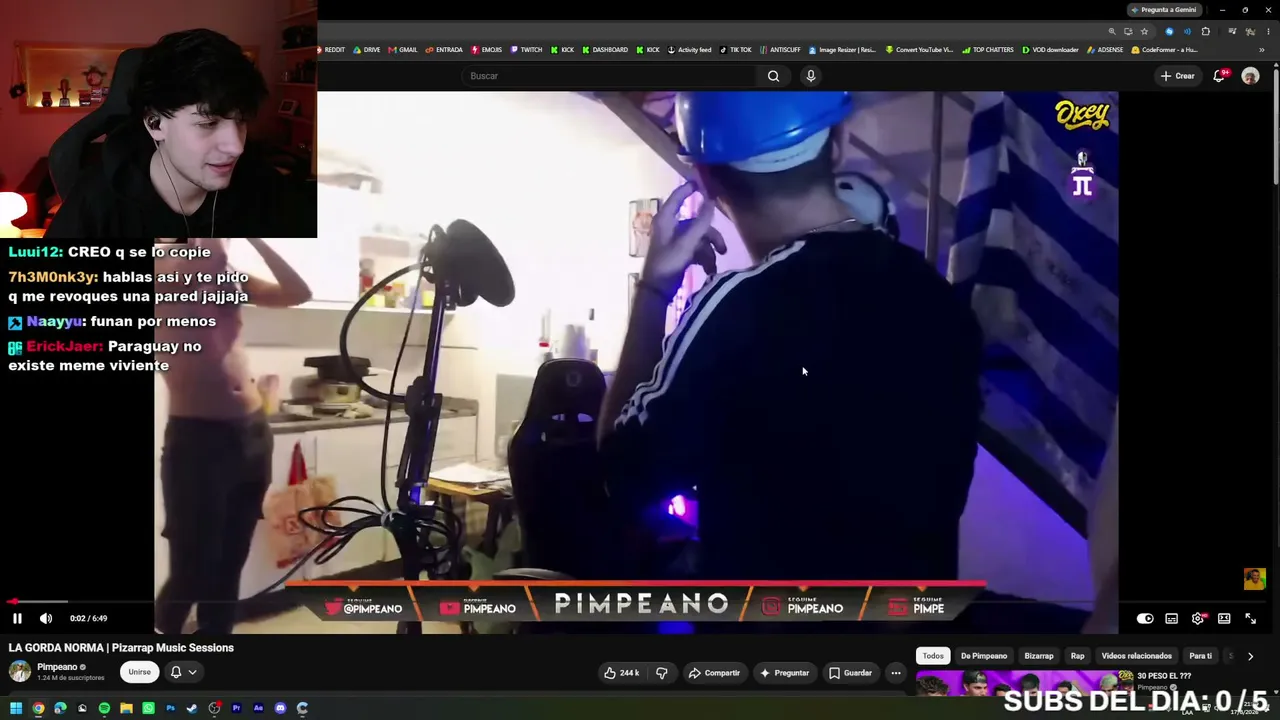Open the DASHBOARD bookmark

click(605, 50)
